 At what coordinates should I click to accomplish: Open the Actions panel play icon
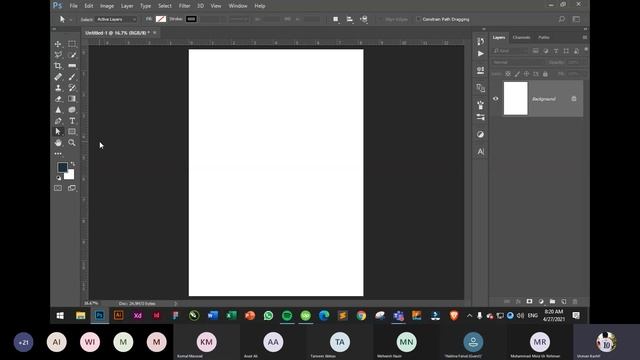480,53
